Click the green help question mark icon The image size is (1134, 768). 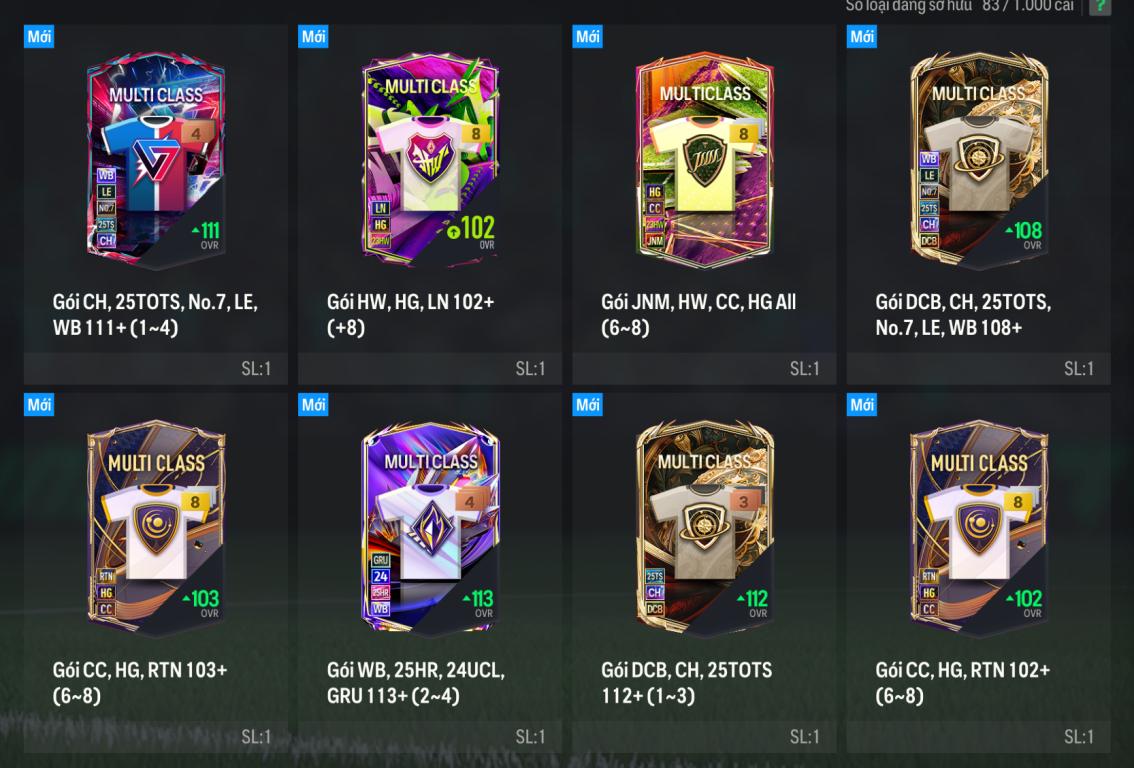[1100, 7]
